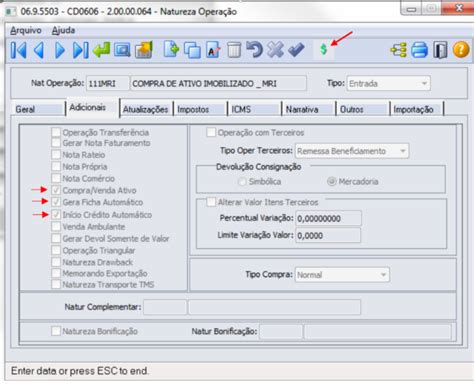Click the Percentual Variação field
Viewport: 474px width, 391px height.
coord(328,218)
